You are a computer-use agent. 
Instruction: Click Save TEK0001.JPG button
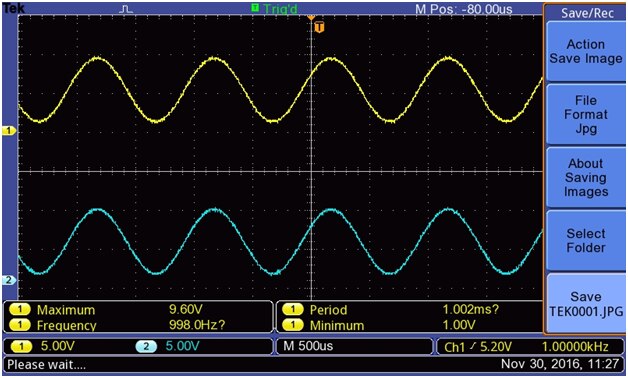tap(586, 304)
